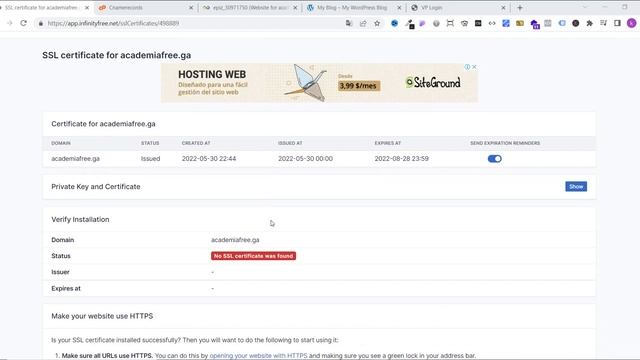The width and height of the screenshot is (640, 360).
Task: Select created at 2022-05-30 22:44
Action: (209, 159)
